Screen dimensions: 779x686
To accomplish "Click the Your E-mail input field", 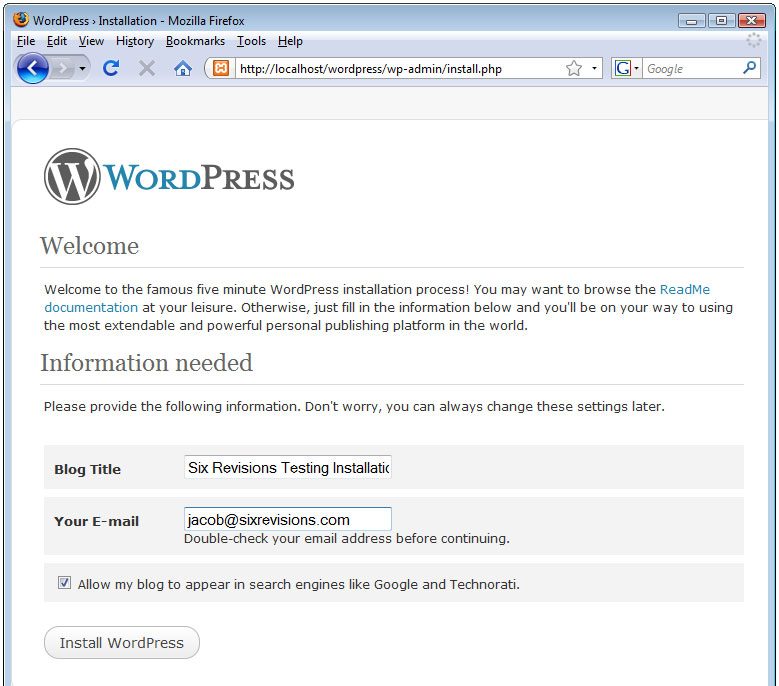I will click(288, 519).
